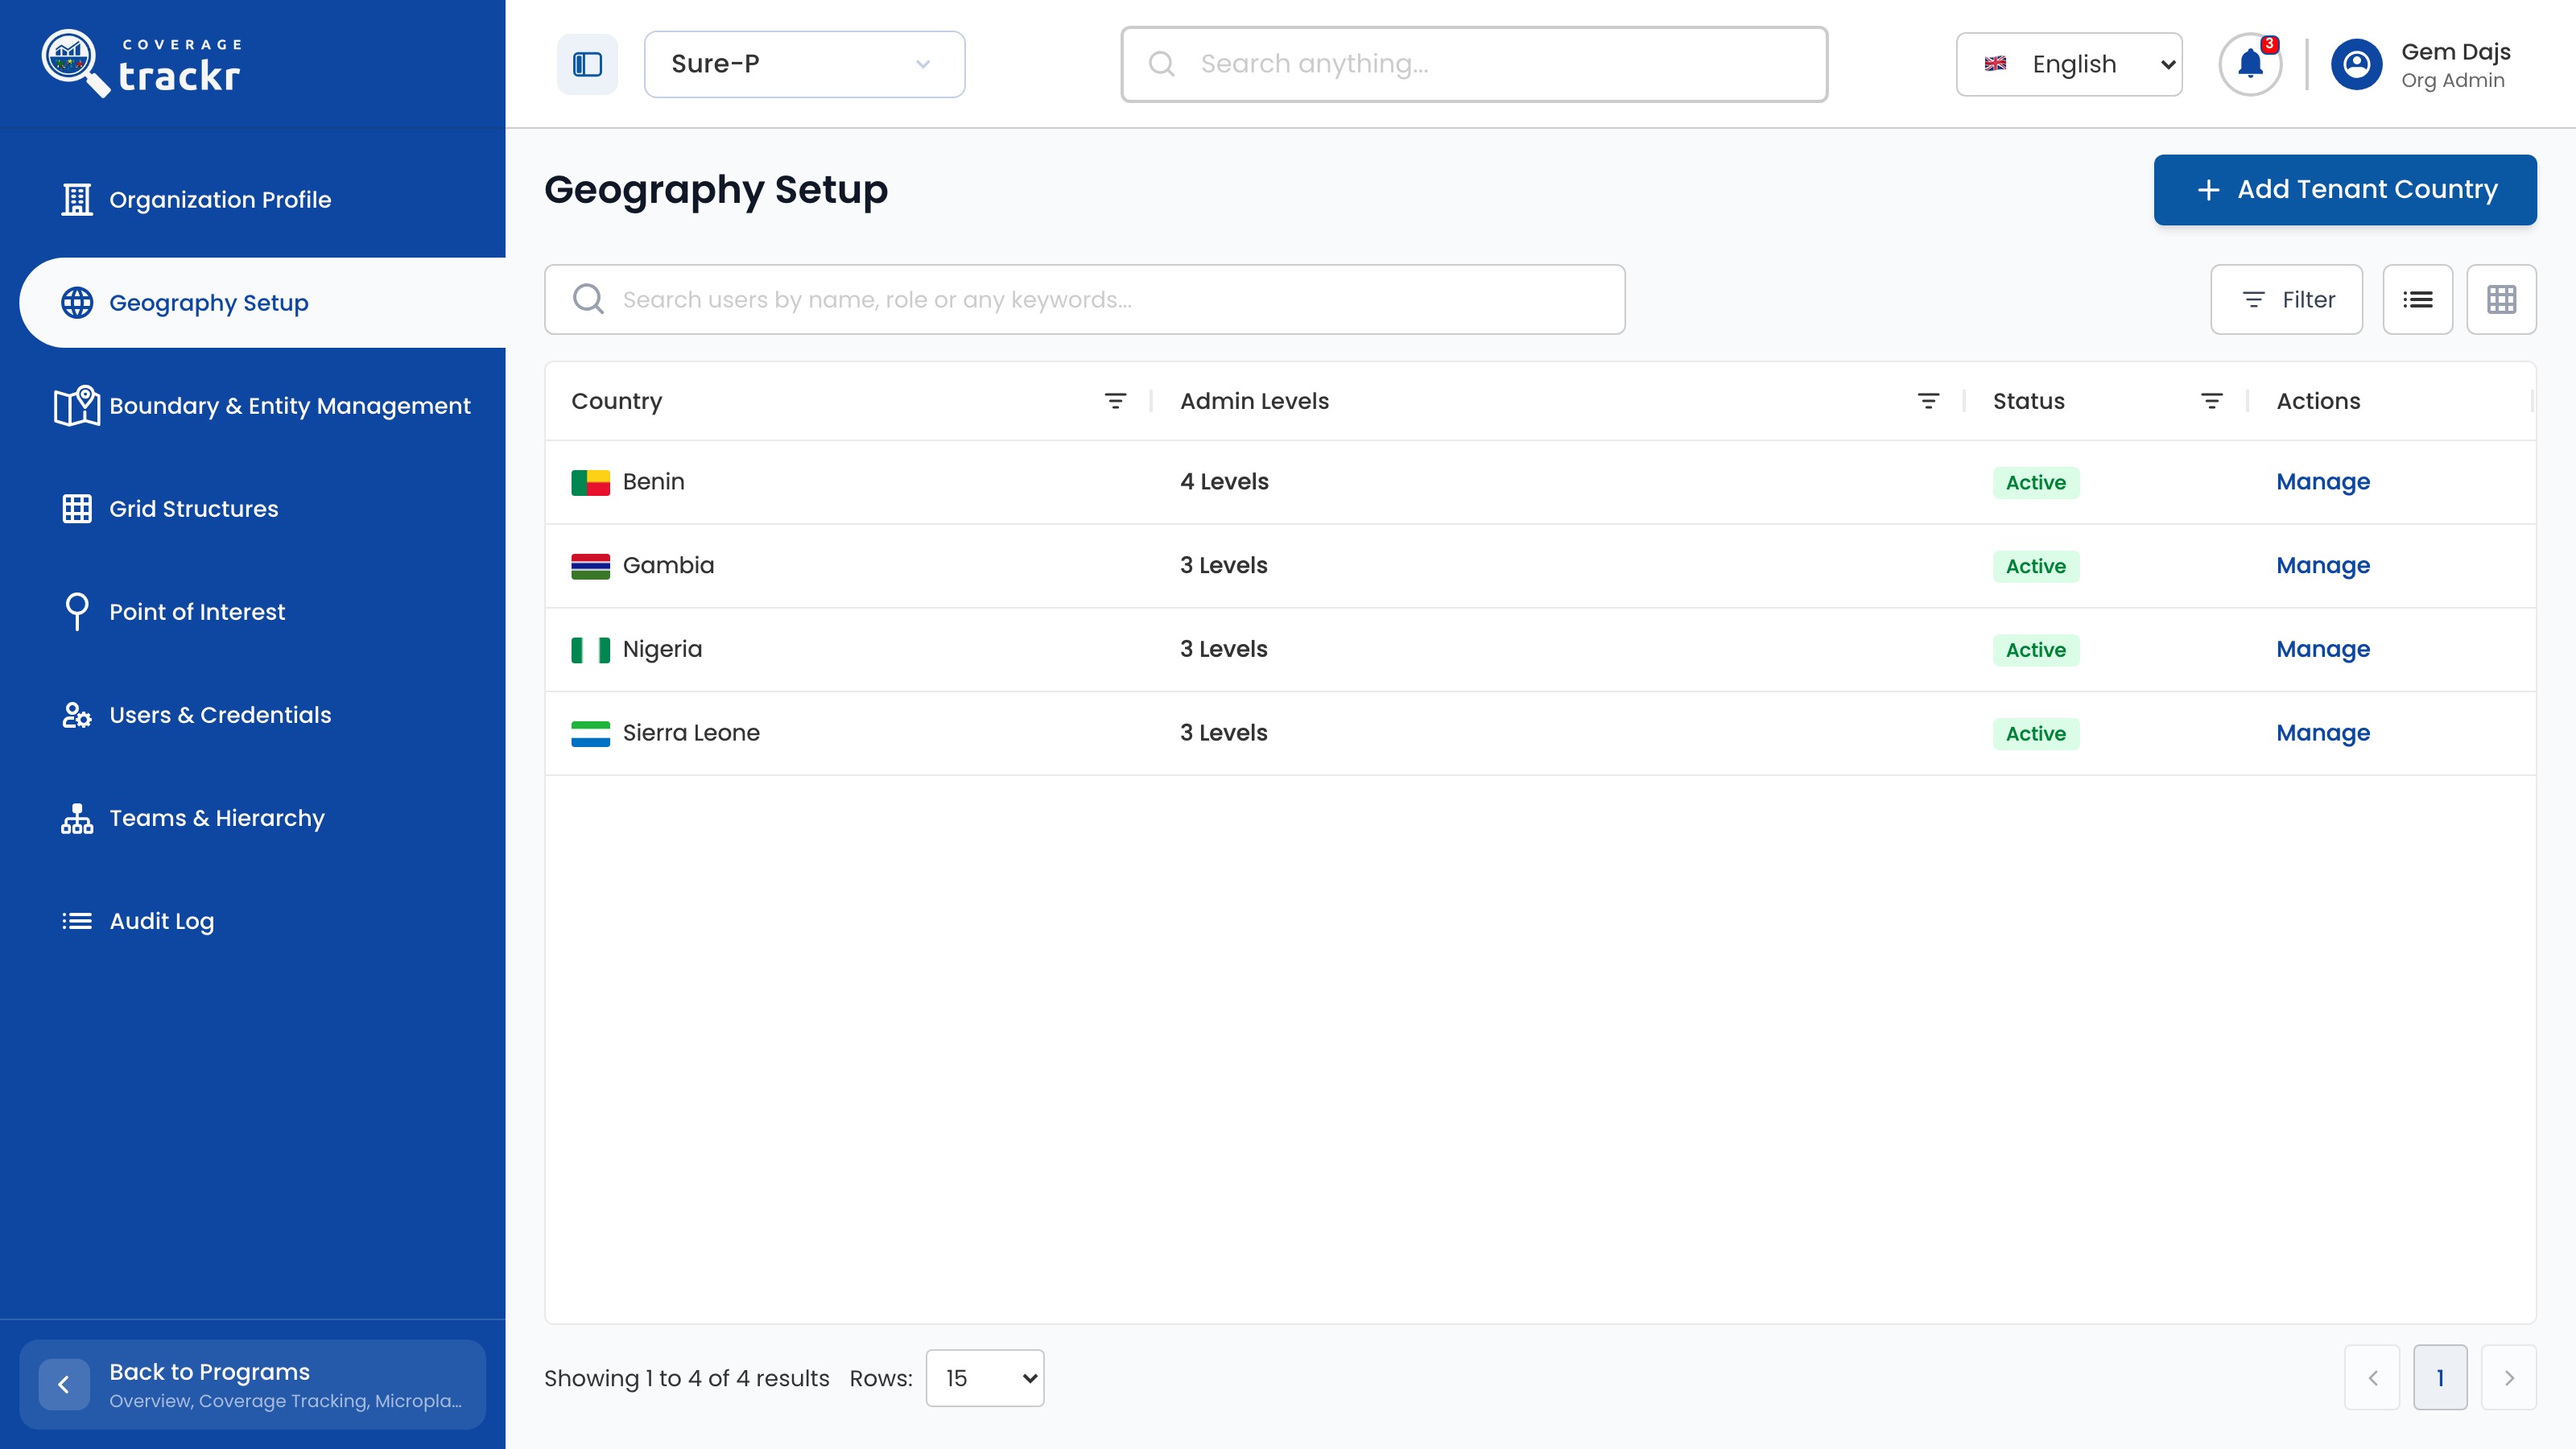
Task: Click the Sierra Leone flag icon
Action: pyautogui.click(x=590, y=733)
